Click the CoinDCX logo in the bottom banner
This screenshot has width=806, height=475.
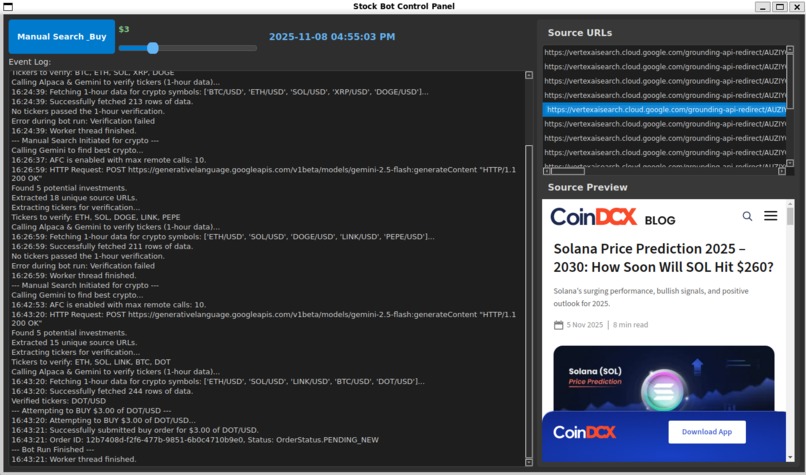584,432
